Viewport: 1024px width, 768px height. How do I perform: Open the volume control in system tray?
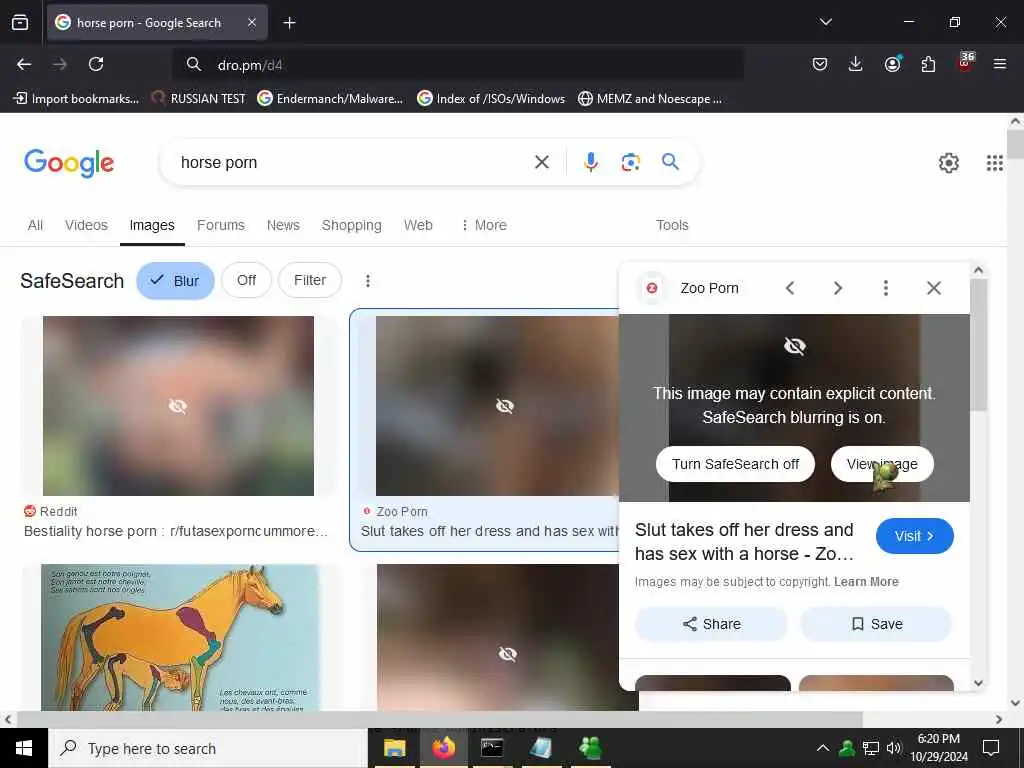point(894,748)
